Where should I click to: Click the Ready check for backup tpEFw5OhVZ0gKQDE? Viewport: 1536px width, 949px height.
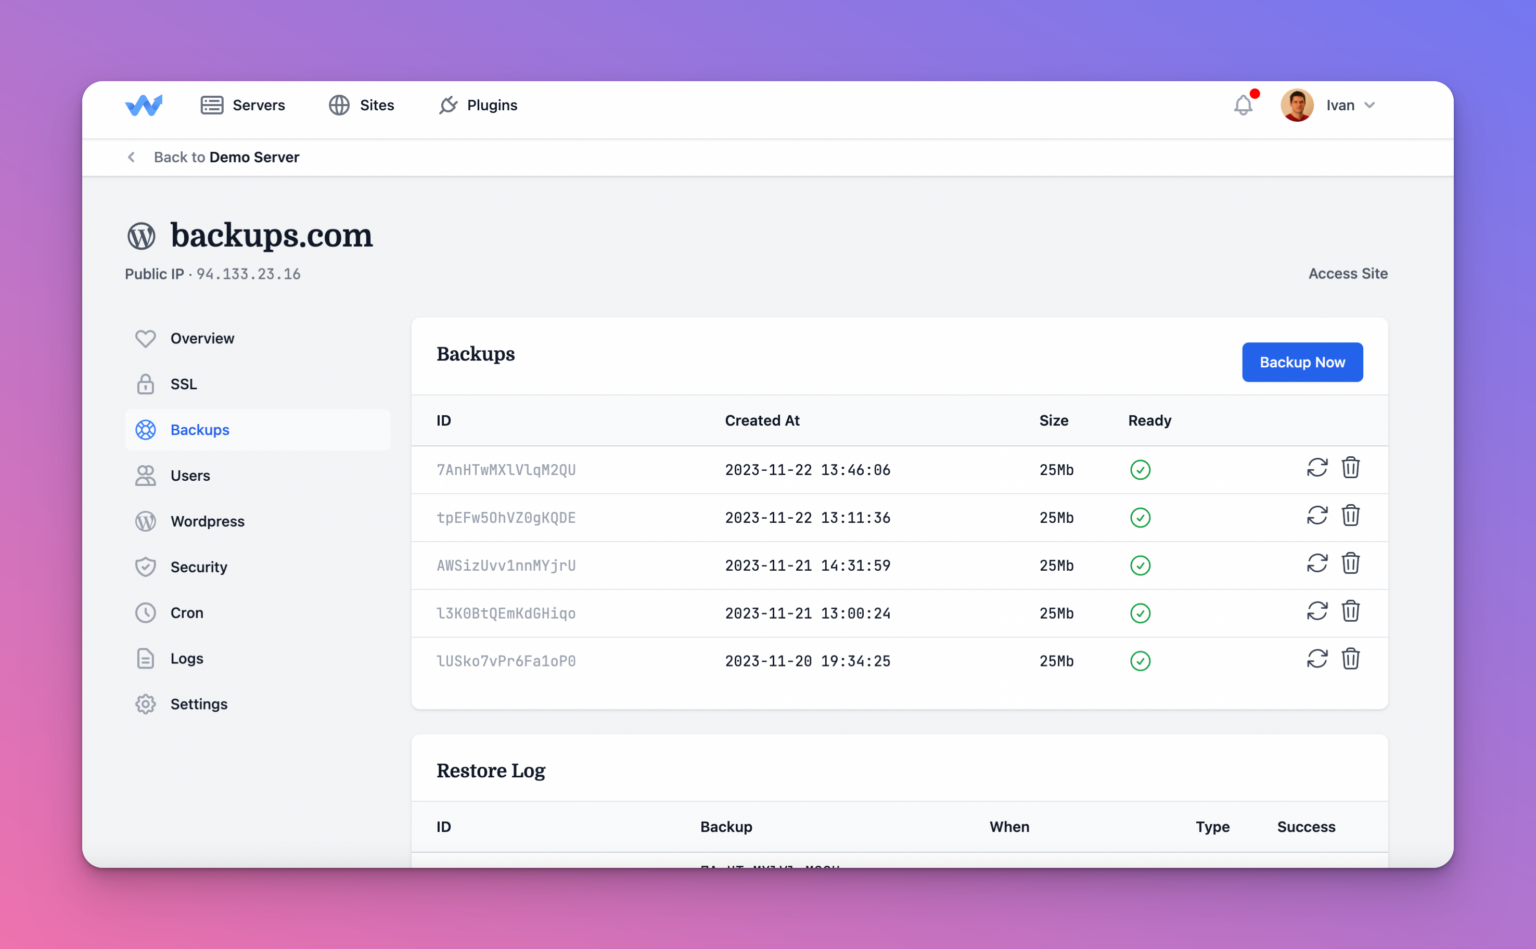click(1140, 517)
